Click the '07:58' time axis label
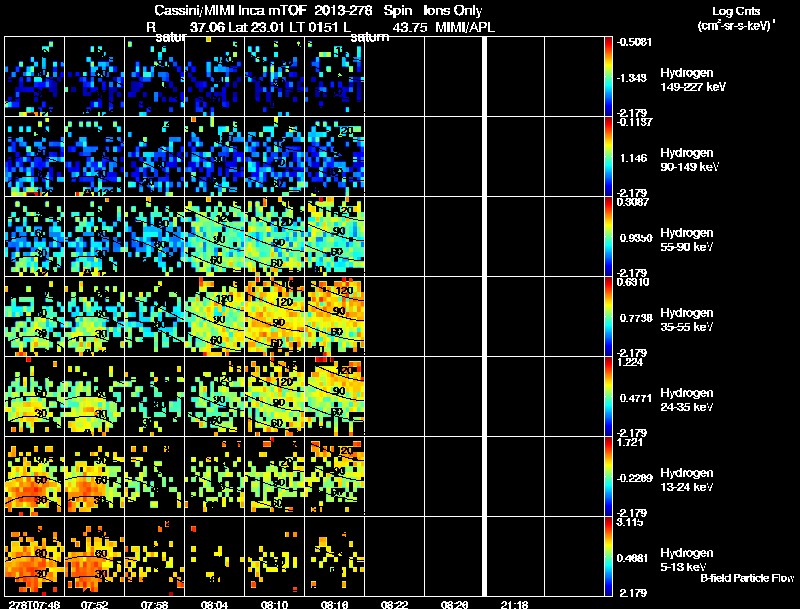This screenshot has height=609, width=800. [155, 604]
